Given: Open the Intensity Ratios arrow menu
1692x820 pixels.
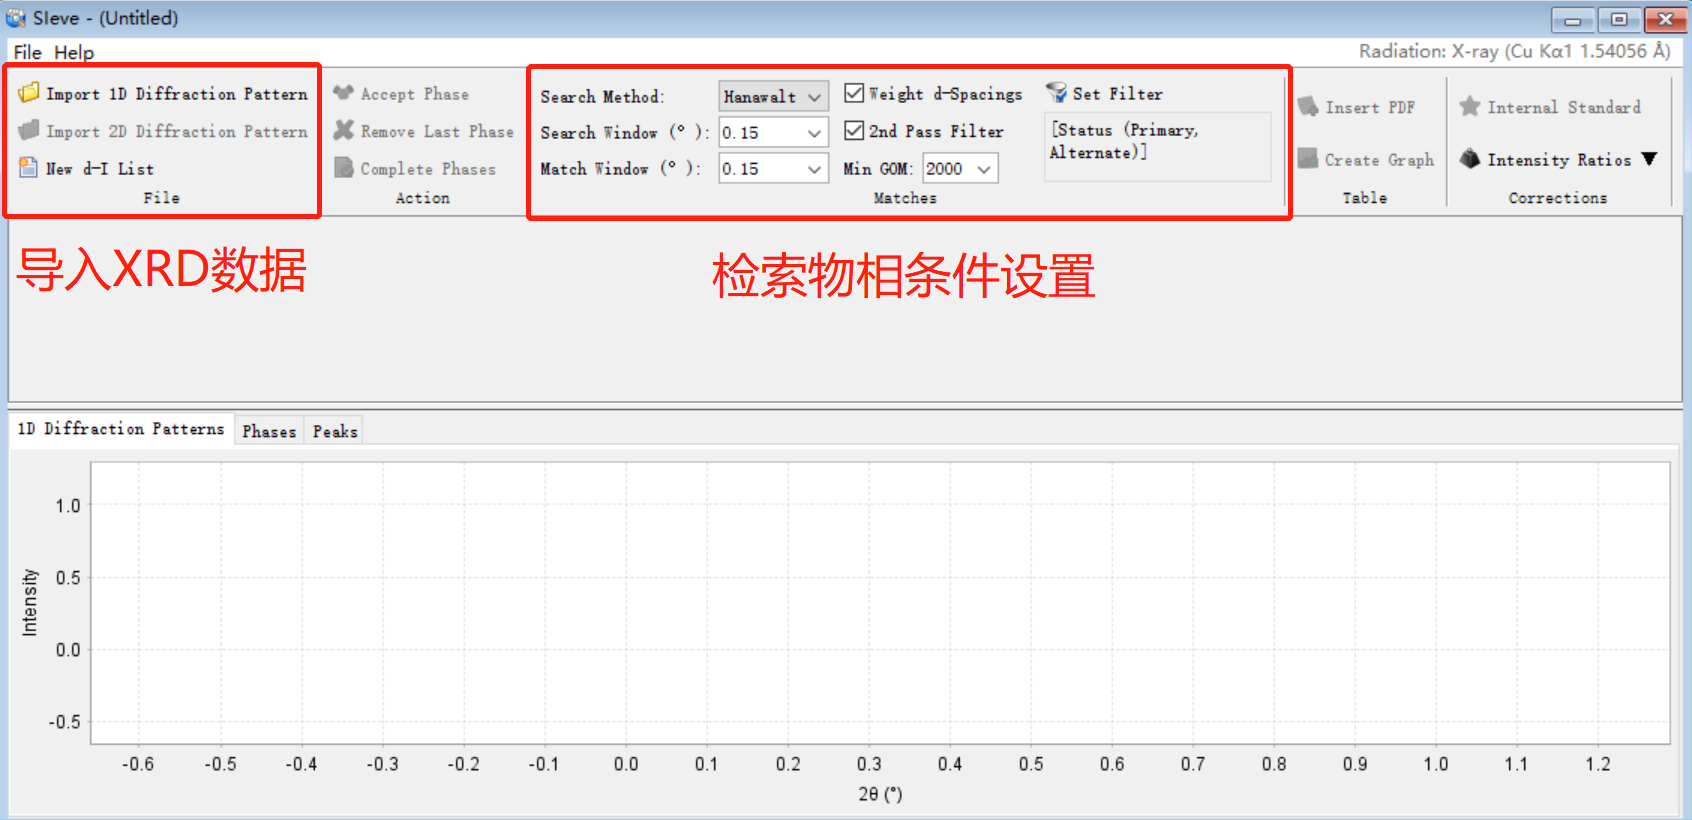Looking at the screenshot, I should (x=1650, y=159).
